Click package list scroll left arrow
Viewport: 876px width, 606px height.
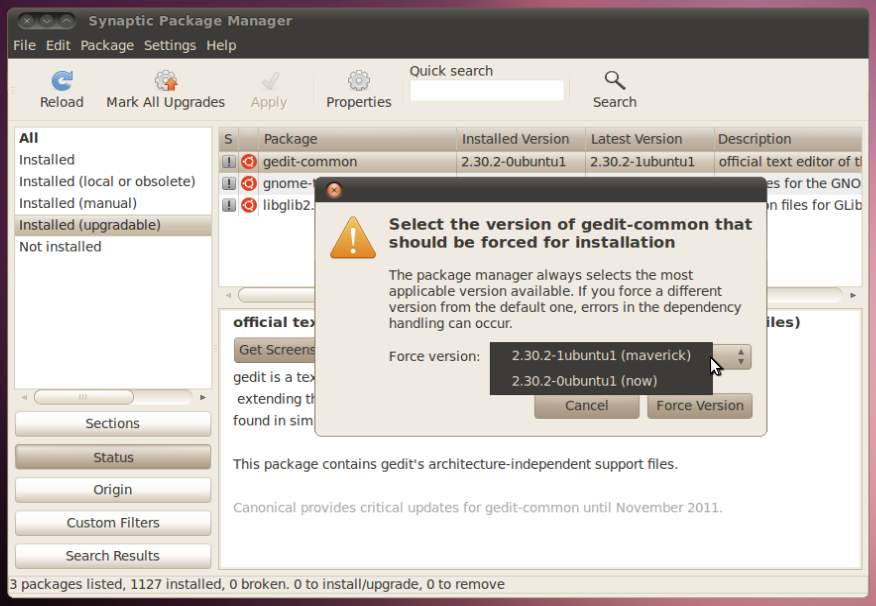(228, 295)
